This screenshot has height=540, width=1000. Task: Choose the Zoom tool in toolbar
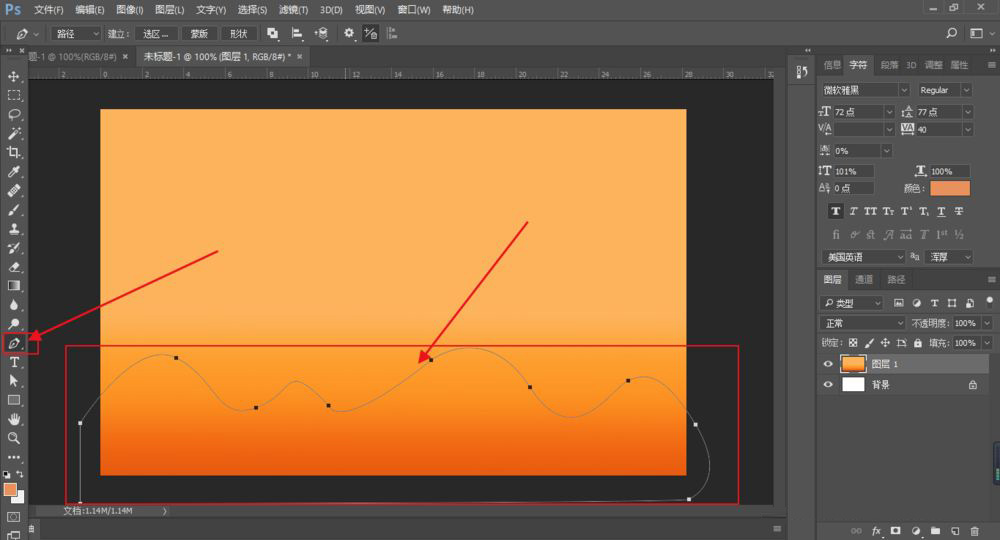14,438
